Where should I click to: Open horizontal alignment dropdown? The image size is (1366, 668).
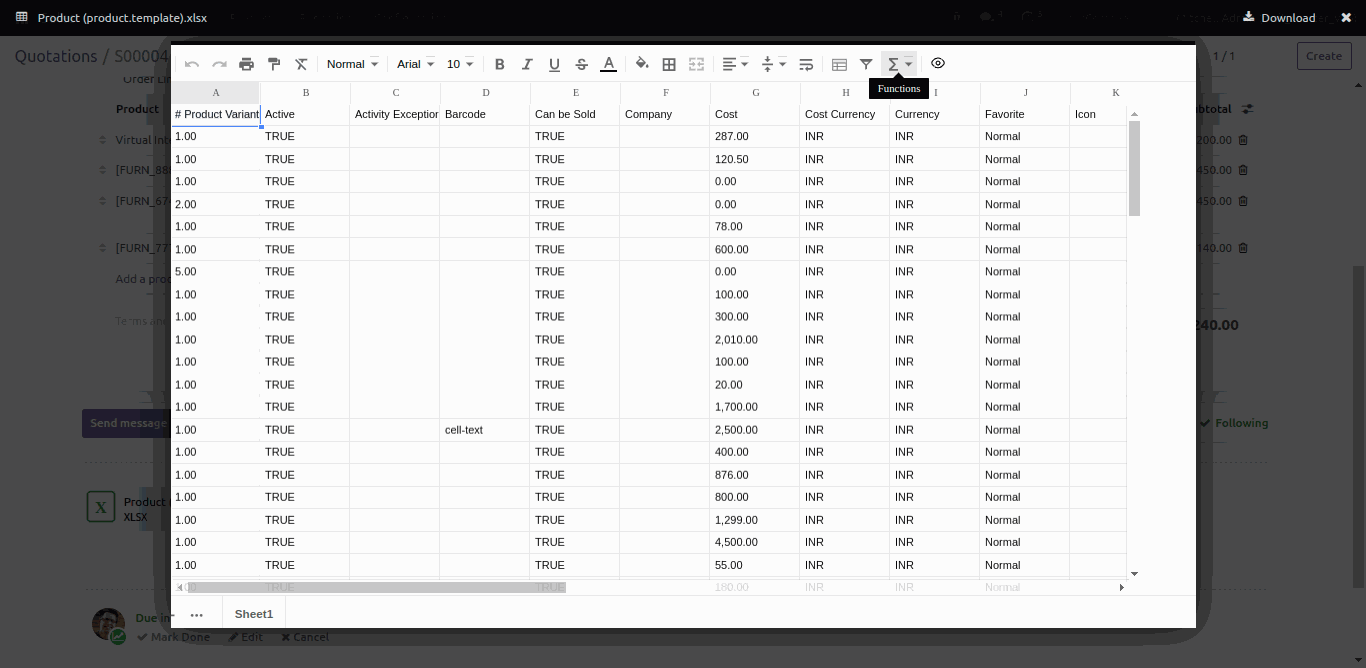(735, 64)
